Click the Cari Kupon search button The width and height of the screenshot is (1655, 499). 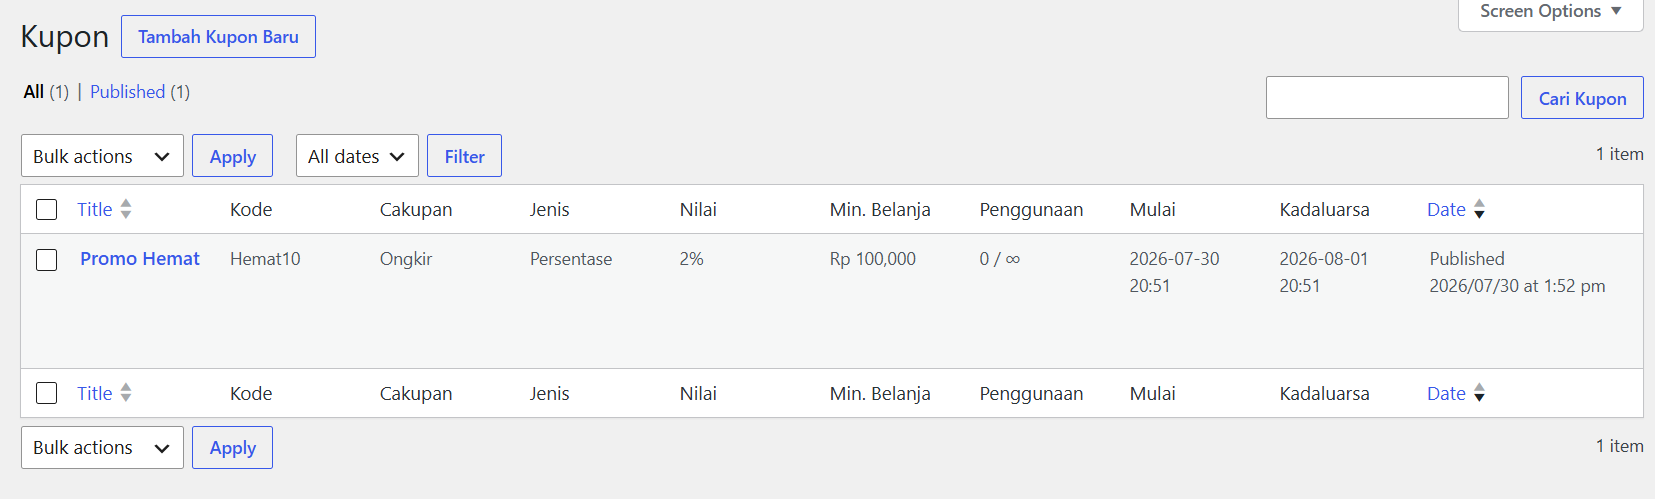(x=1582, y=98)
